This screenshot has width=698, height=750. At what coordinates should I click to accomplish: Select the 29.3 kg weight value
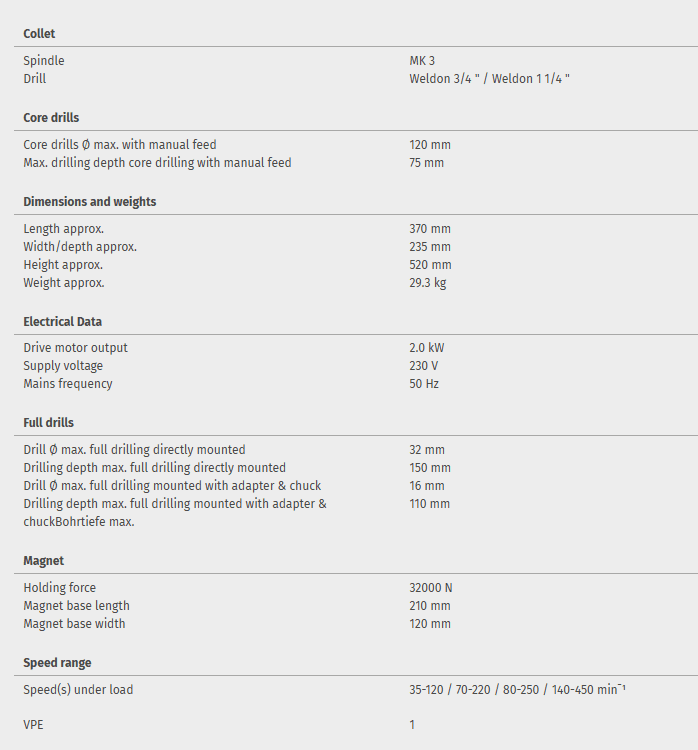427,283
